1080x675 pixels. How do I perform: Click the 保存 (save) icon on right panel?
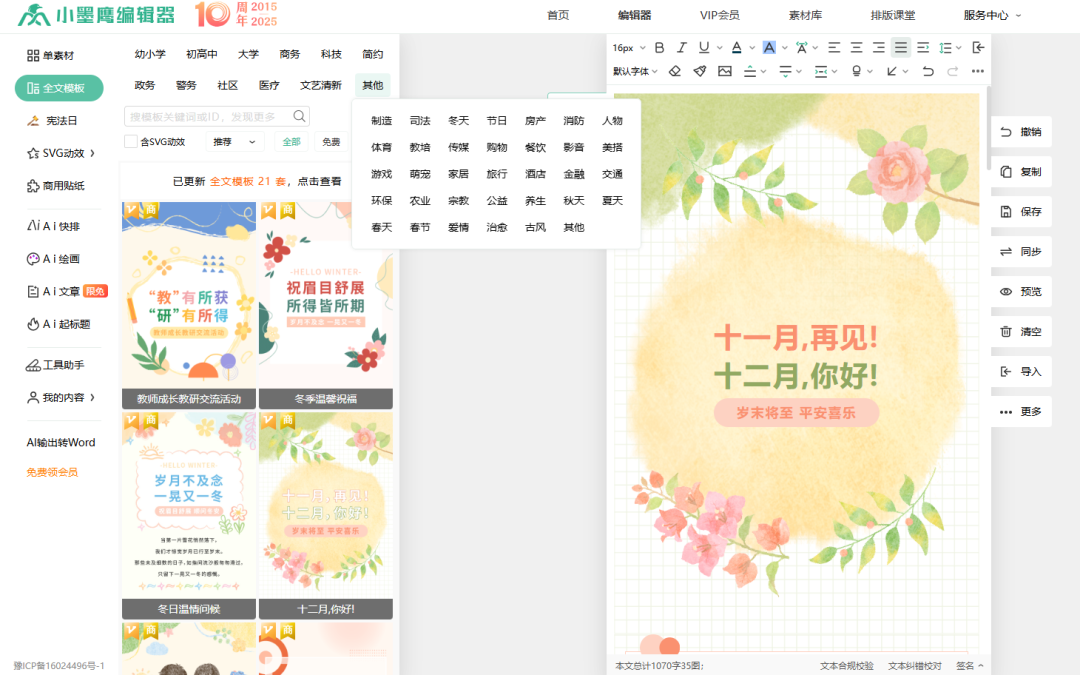tap(1020, 212)
